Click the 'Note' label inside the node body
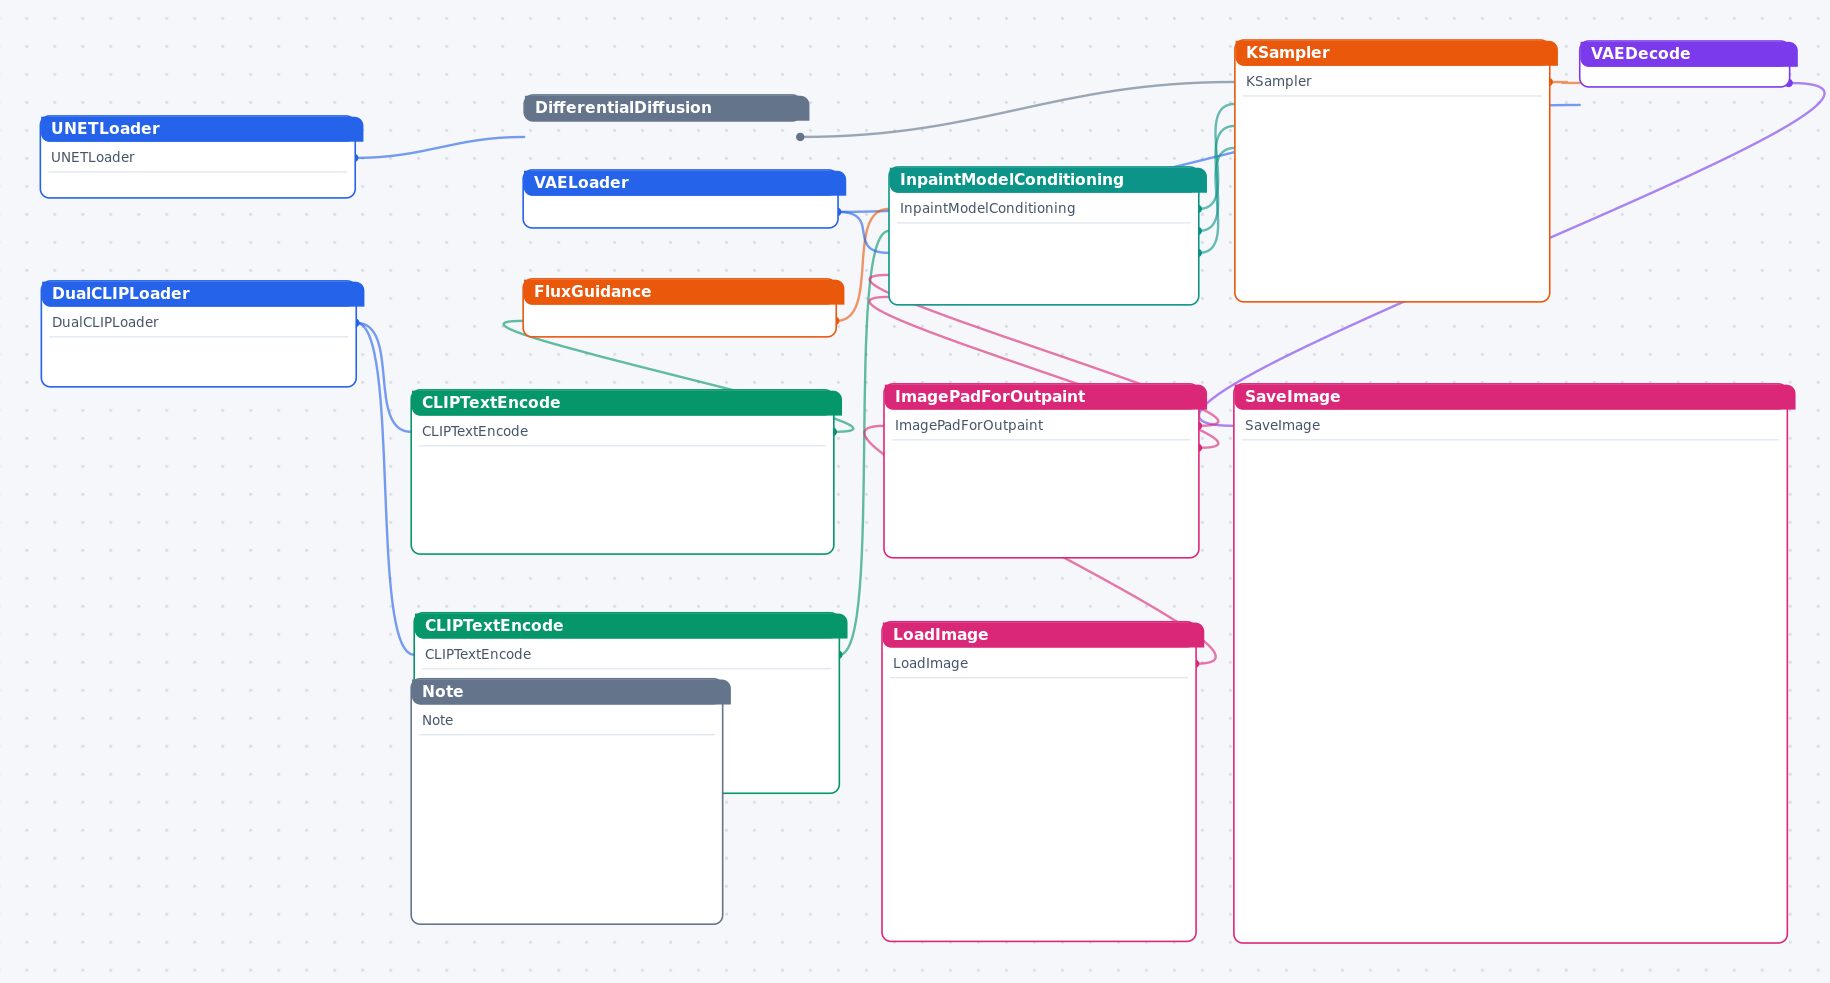This screenshot has width=1830, height=983. (438, 721)
